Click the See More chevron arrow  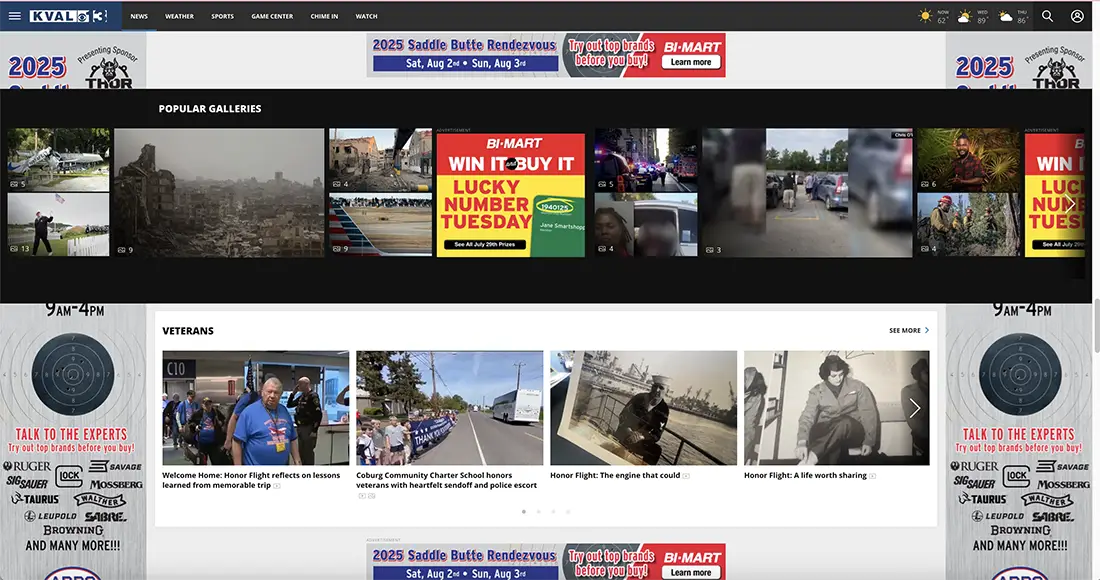coord(927,330)
